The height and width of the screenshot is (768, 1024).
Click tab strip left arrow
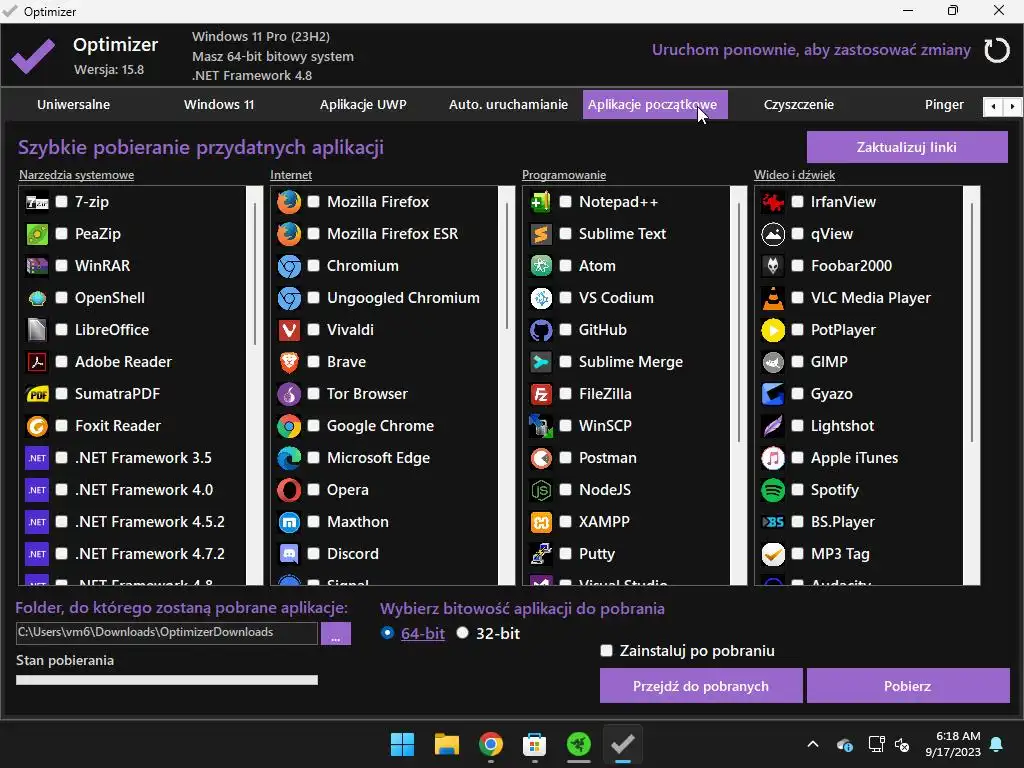(x=993, y=106)
